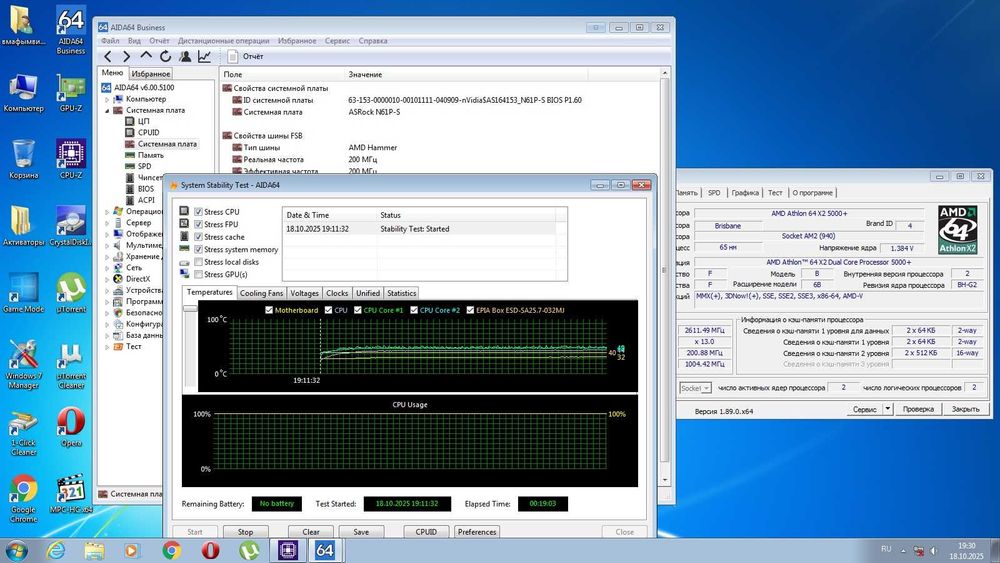Open the Opera desktop shortcut
This screenshot has height=563, width=1000.
(x=71, y=427)
